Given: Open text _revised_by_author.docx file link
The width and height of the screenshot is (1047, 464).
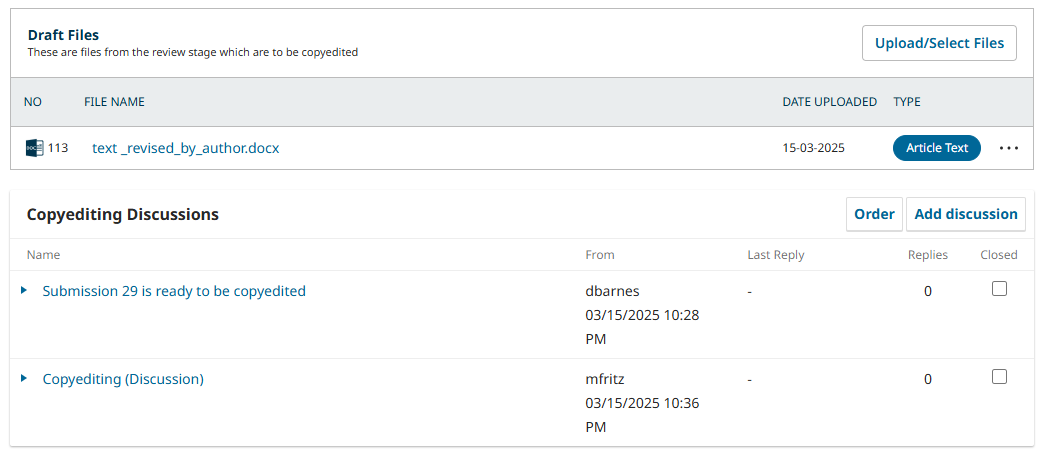Looking at the screenshot, I should [186, 148].
